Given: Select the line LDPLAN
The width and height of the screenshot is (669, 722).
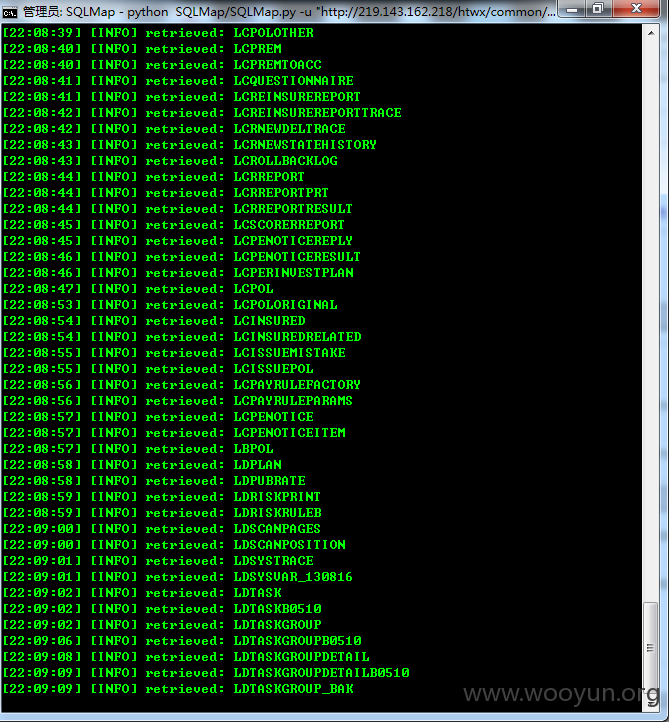Looking at the screenshot, I should 142,465.
